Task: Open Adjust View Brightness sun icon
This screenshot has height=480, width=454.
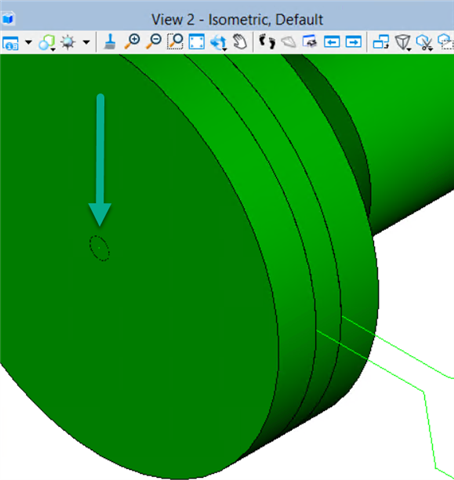Action: 68,43
